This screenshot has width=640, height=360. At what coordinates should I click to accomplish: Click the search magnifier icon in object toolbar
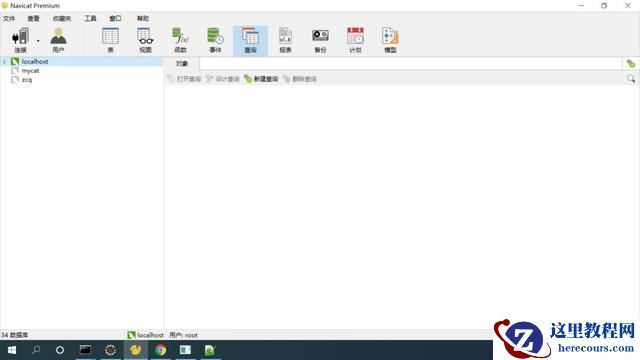631,79
